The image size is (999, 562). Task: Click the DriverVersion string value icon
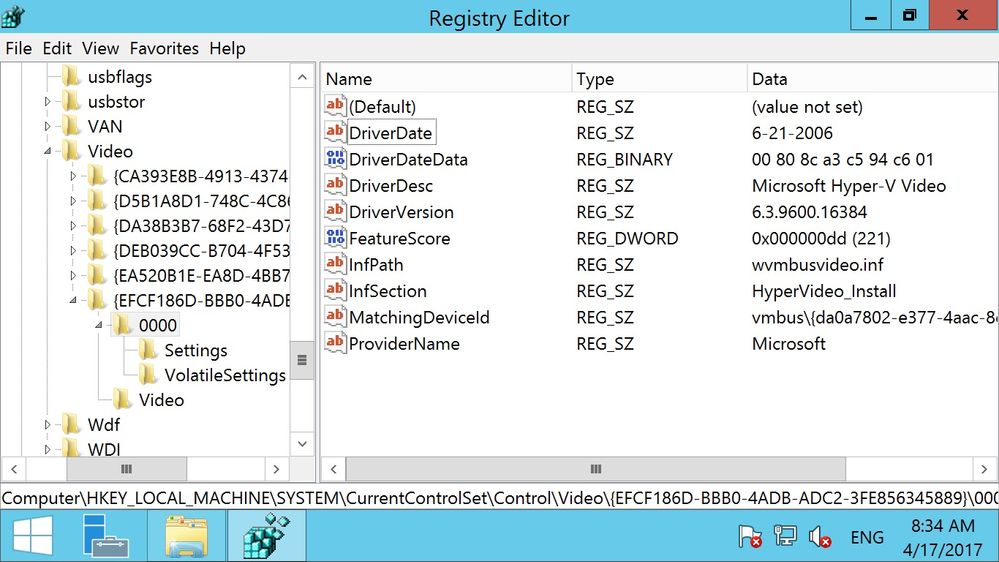pyautogui.click(x=335, y=212)
